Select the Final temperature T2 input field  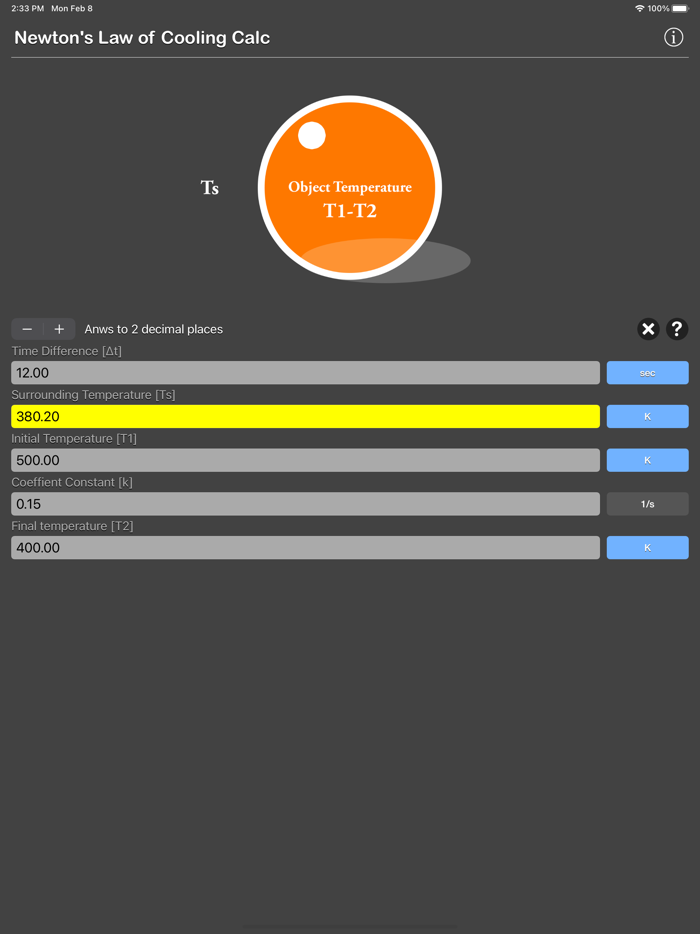coord(306,547)
